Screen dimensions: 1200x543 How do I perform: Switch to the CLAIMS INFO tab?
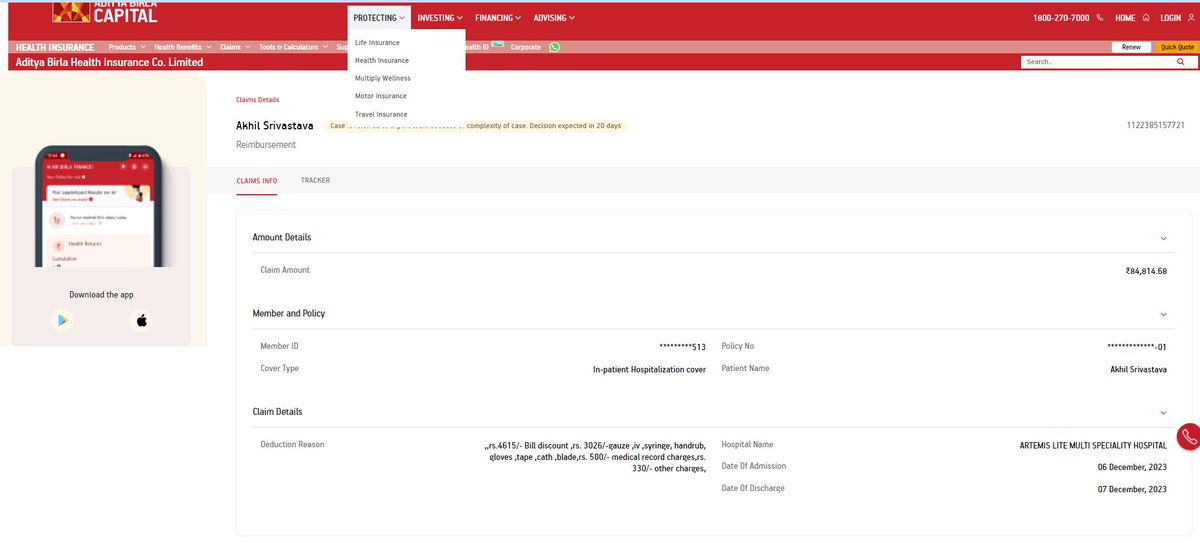[256, 181]
